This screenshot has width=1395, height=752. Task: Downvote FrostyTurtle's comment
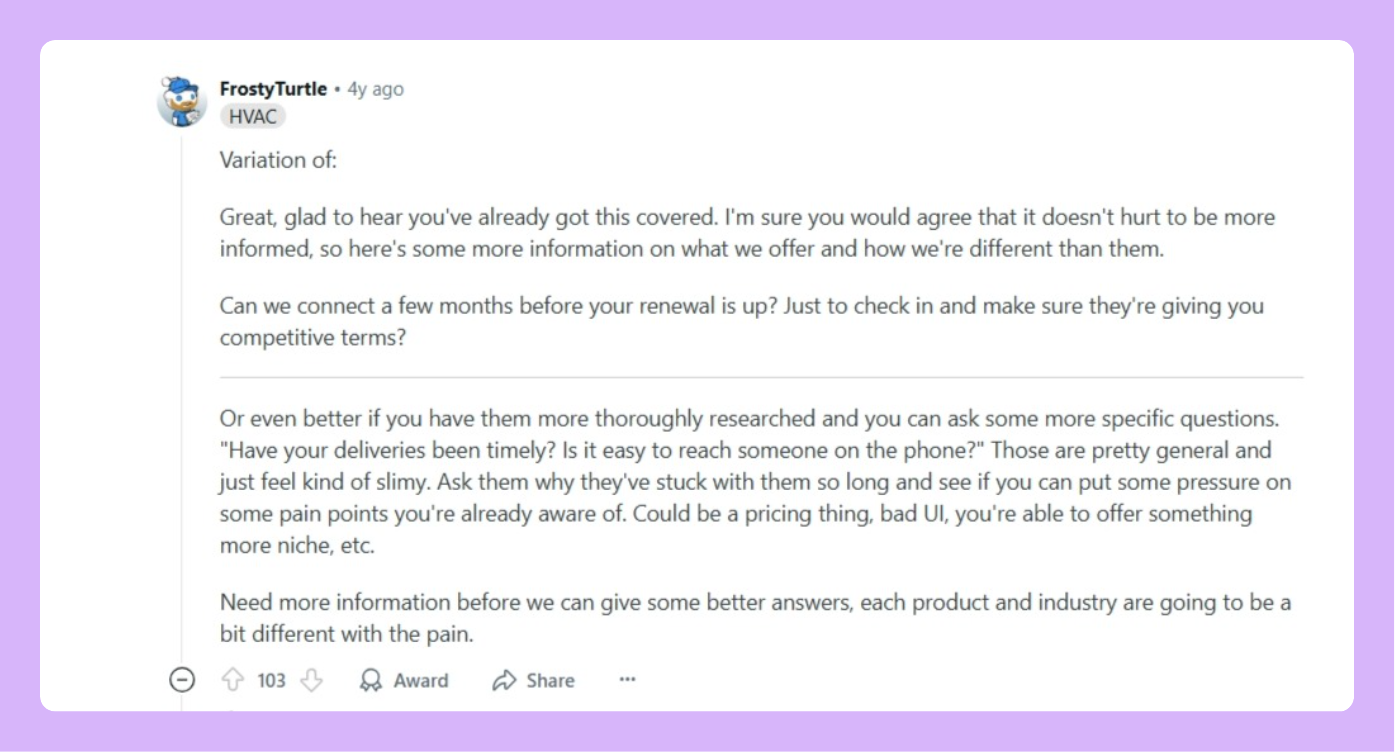312,681
